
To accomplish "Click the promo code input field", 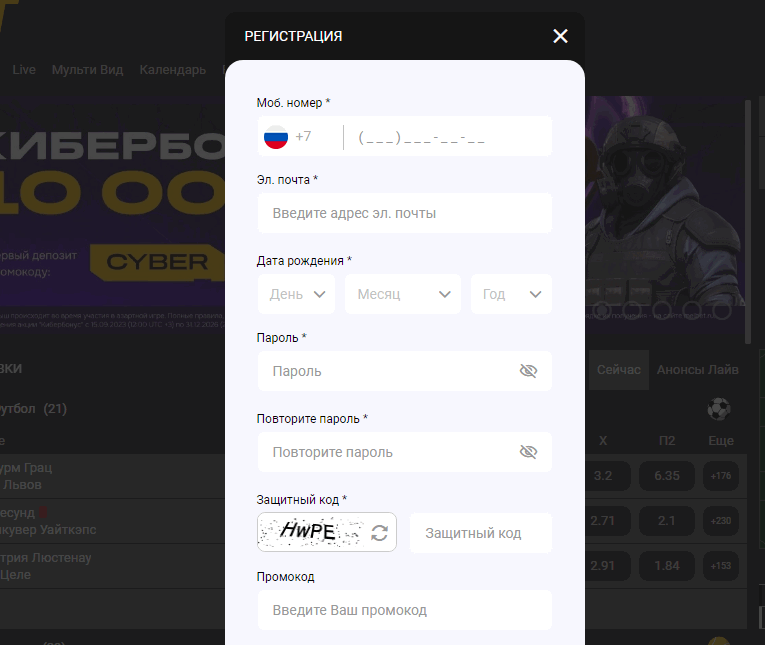I will [x=404, y=610].
